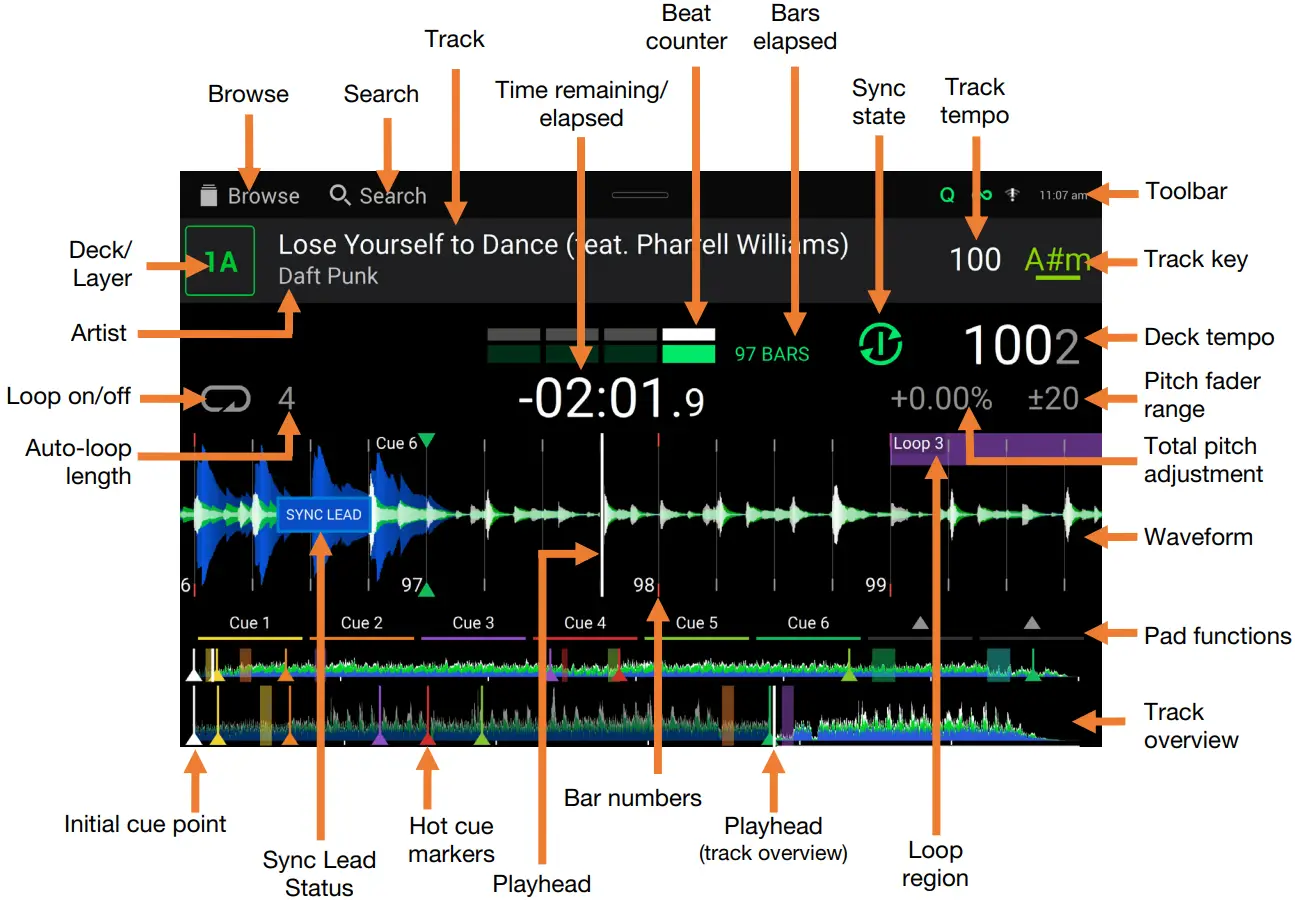Tap the 1A deck layer button

(220, 261)
